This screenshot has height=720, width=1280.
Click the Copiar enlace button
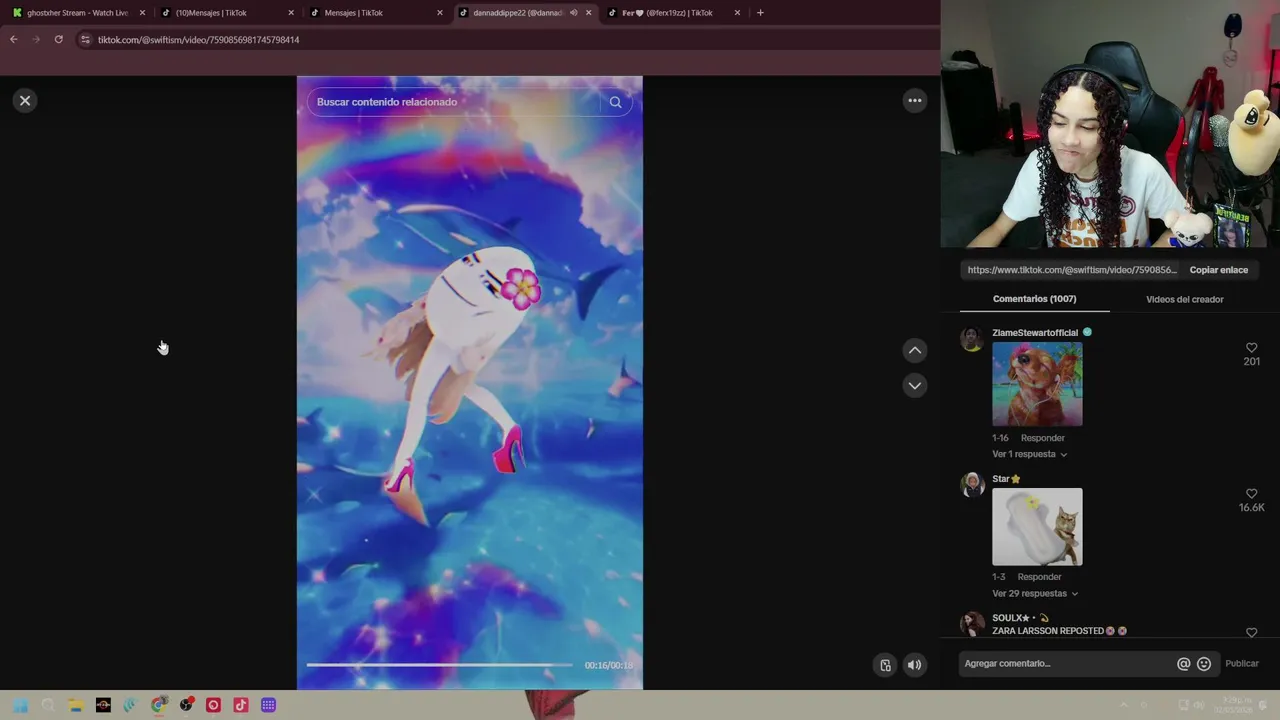(x=1218, y=270)
